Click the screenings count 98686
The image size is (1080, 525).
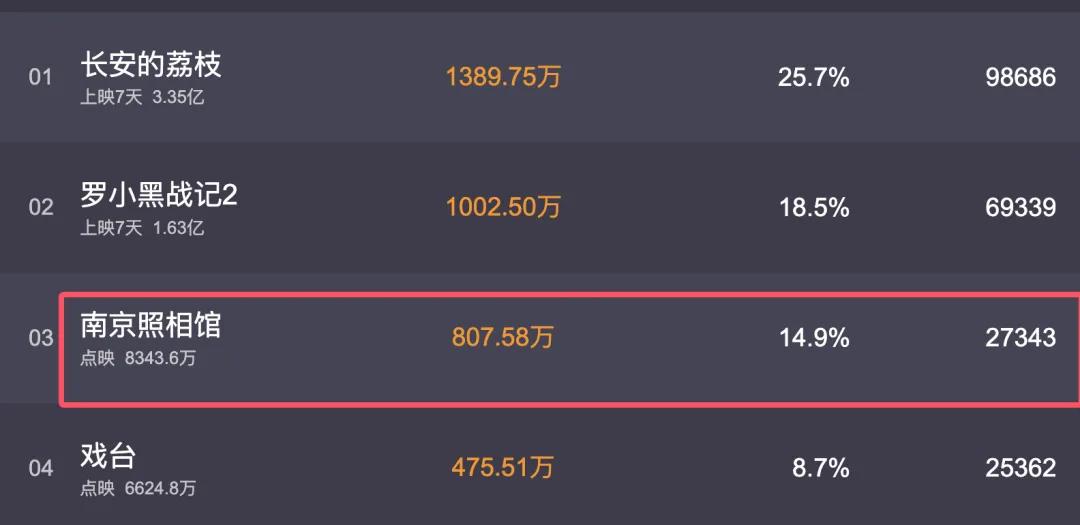point(1020,77)
